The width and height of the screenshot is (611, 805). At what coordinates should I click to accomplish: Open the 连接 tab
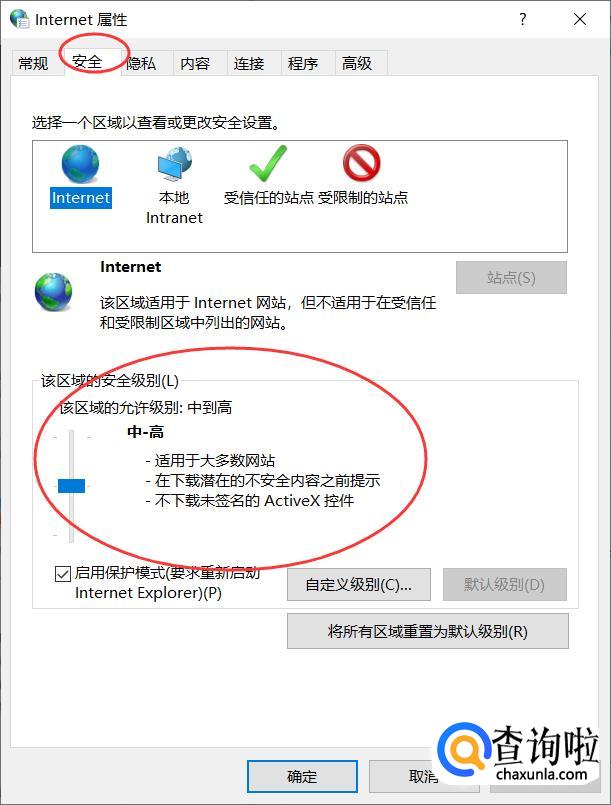[x=249, y=64]
